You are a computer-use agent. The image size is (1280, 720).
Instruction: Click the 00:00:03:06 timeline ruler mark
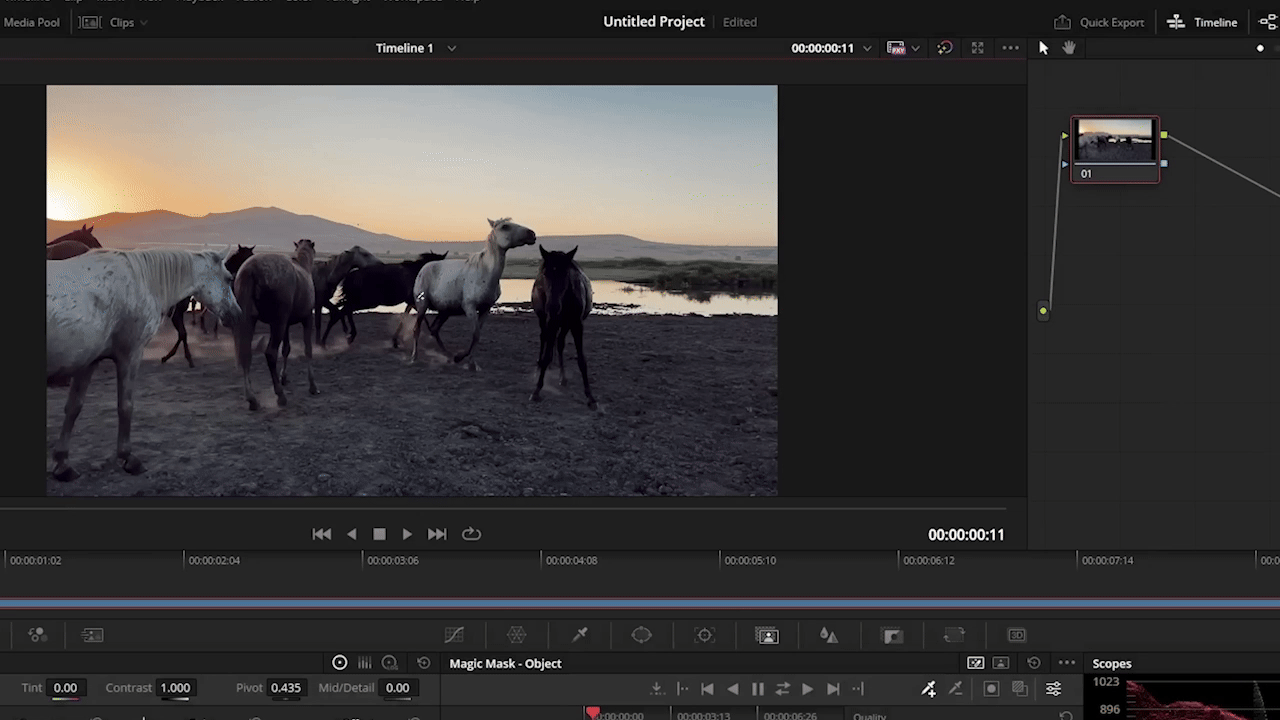pyautogui.click(x=393, y=560)
